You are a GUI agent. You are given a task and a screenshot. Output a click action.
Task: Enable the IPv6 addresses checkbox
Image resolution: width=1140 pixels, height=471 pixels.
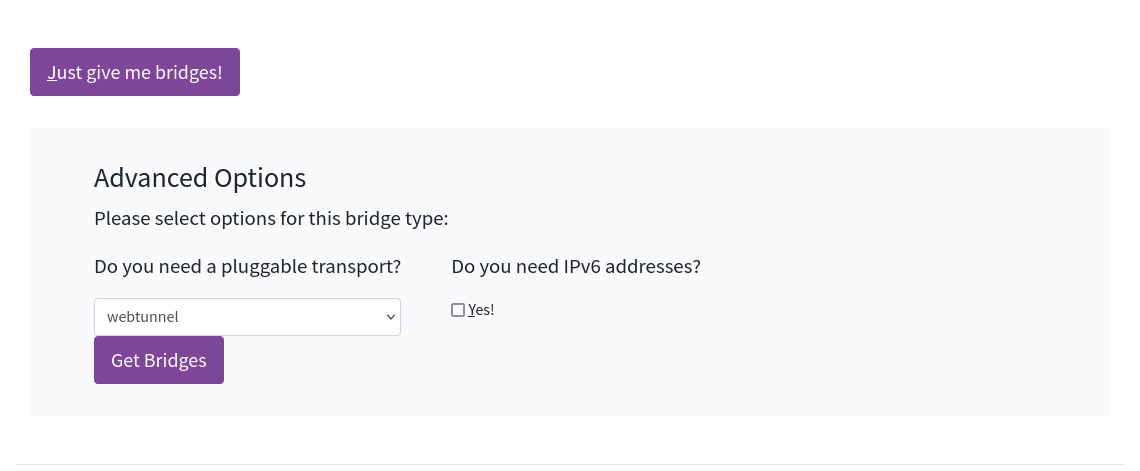(x=458, y=310)
